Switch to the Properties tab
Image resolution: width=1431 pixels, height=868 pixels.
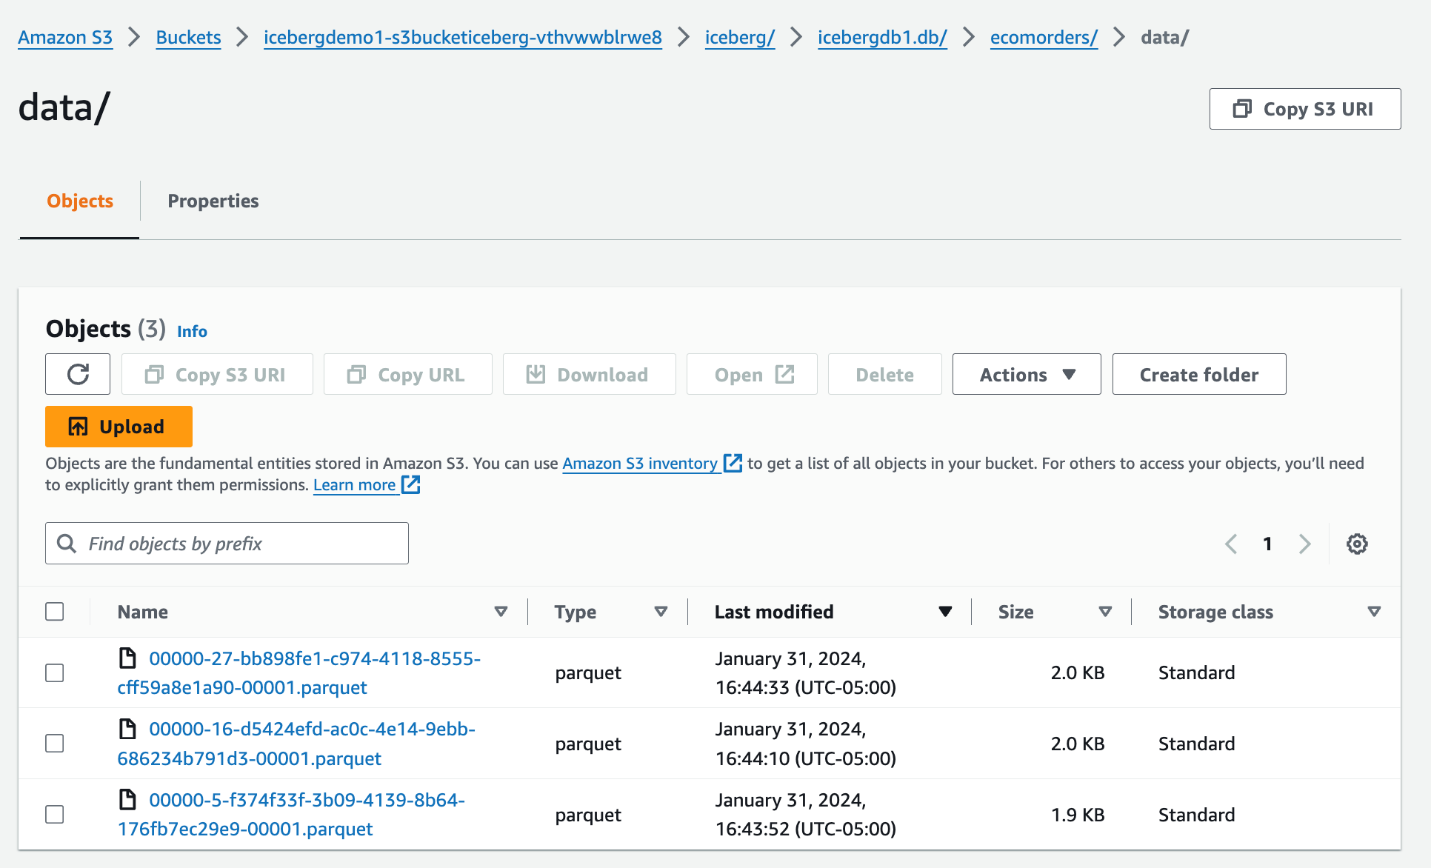click(x=213, y=201)
